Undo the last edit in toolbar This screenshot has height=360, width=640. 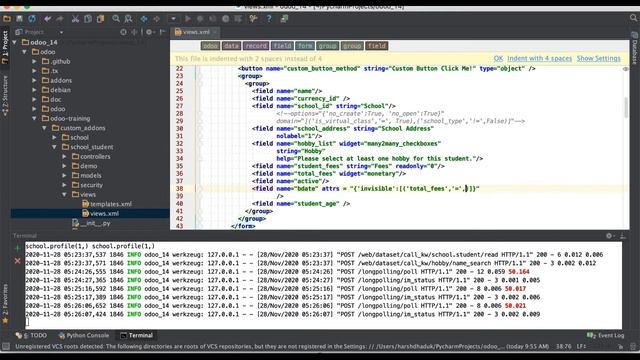48,19
